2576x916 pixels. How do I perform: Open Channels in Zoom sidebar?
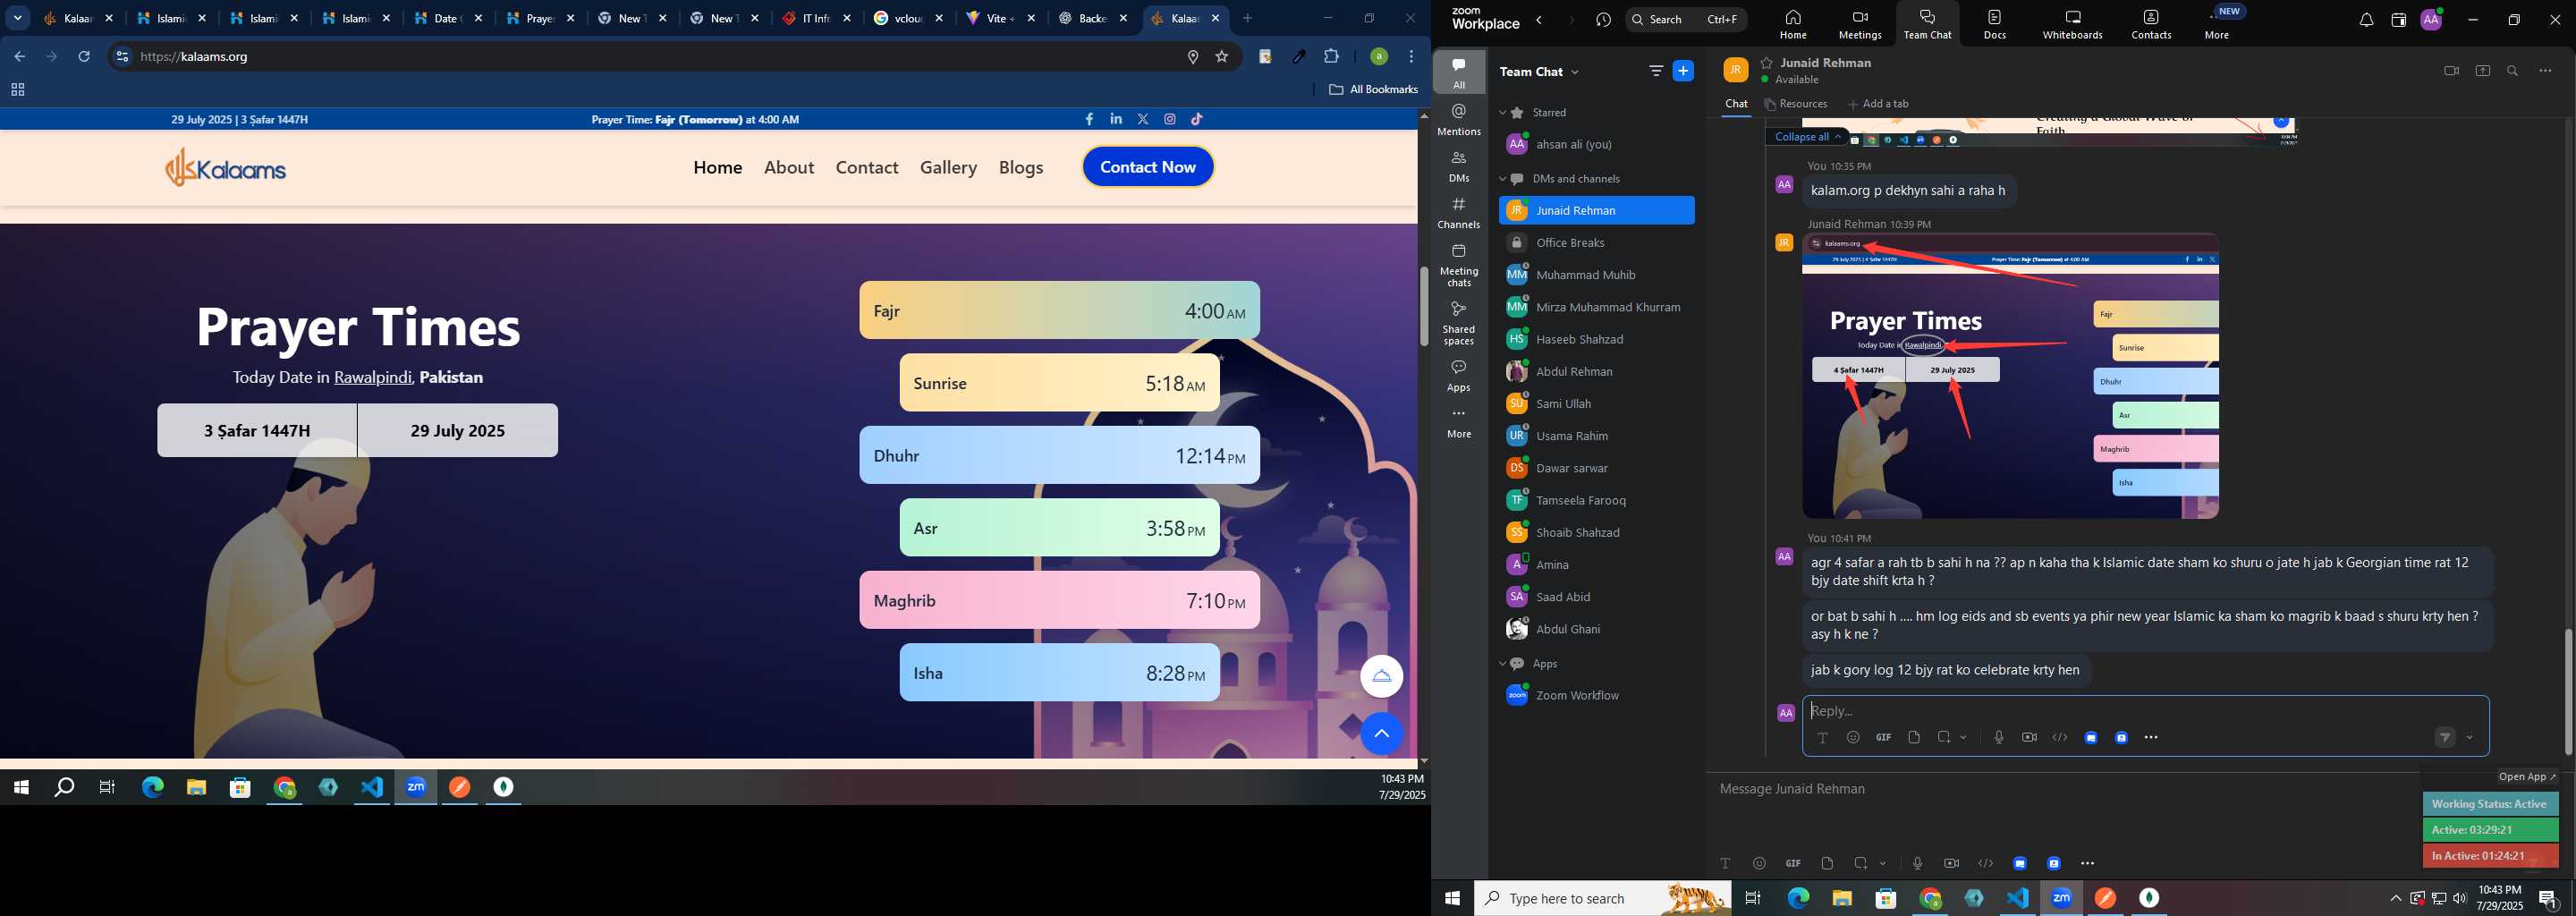click(1459, 213)
